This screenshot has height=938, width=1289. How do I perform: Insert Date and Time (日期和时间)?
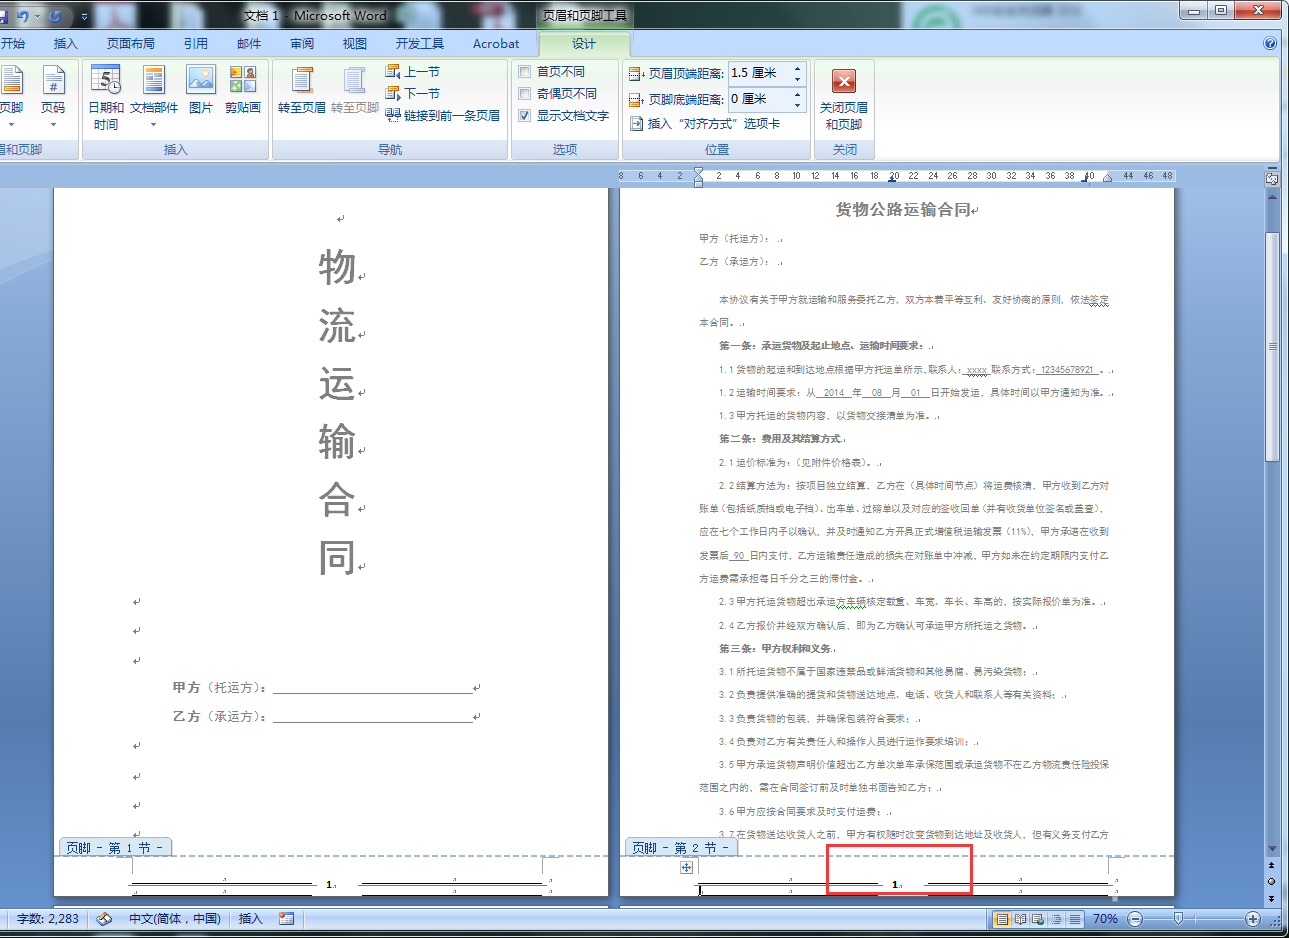pos(106,98)
